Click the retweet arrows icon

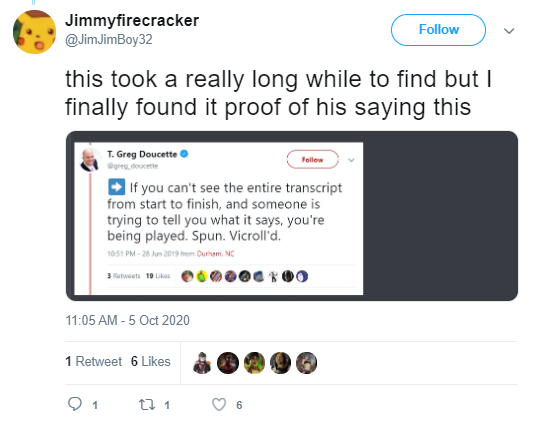[x=147, y=404]
